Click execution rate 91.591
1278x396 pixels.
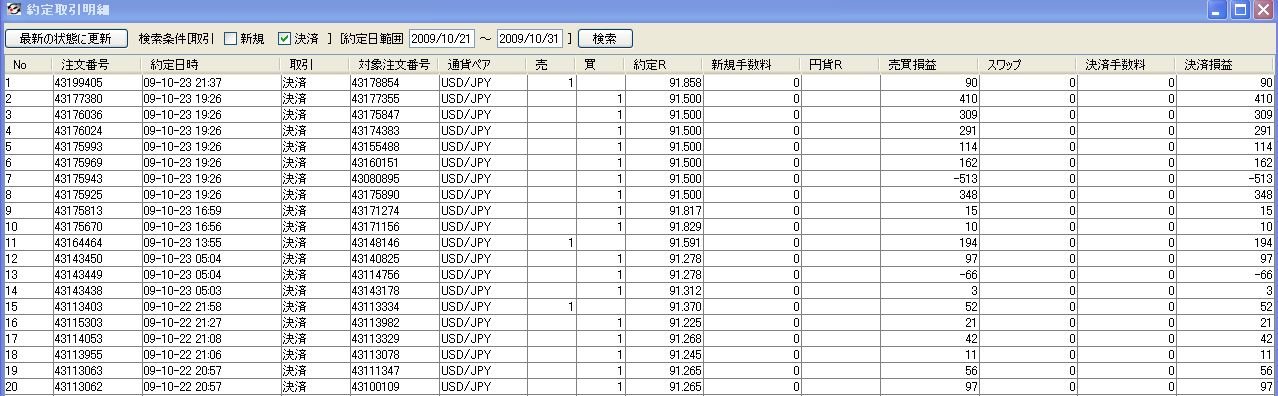(685, 243)
